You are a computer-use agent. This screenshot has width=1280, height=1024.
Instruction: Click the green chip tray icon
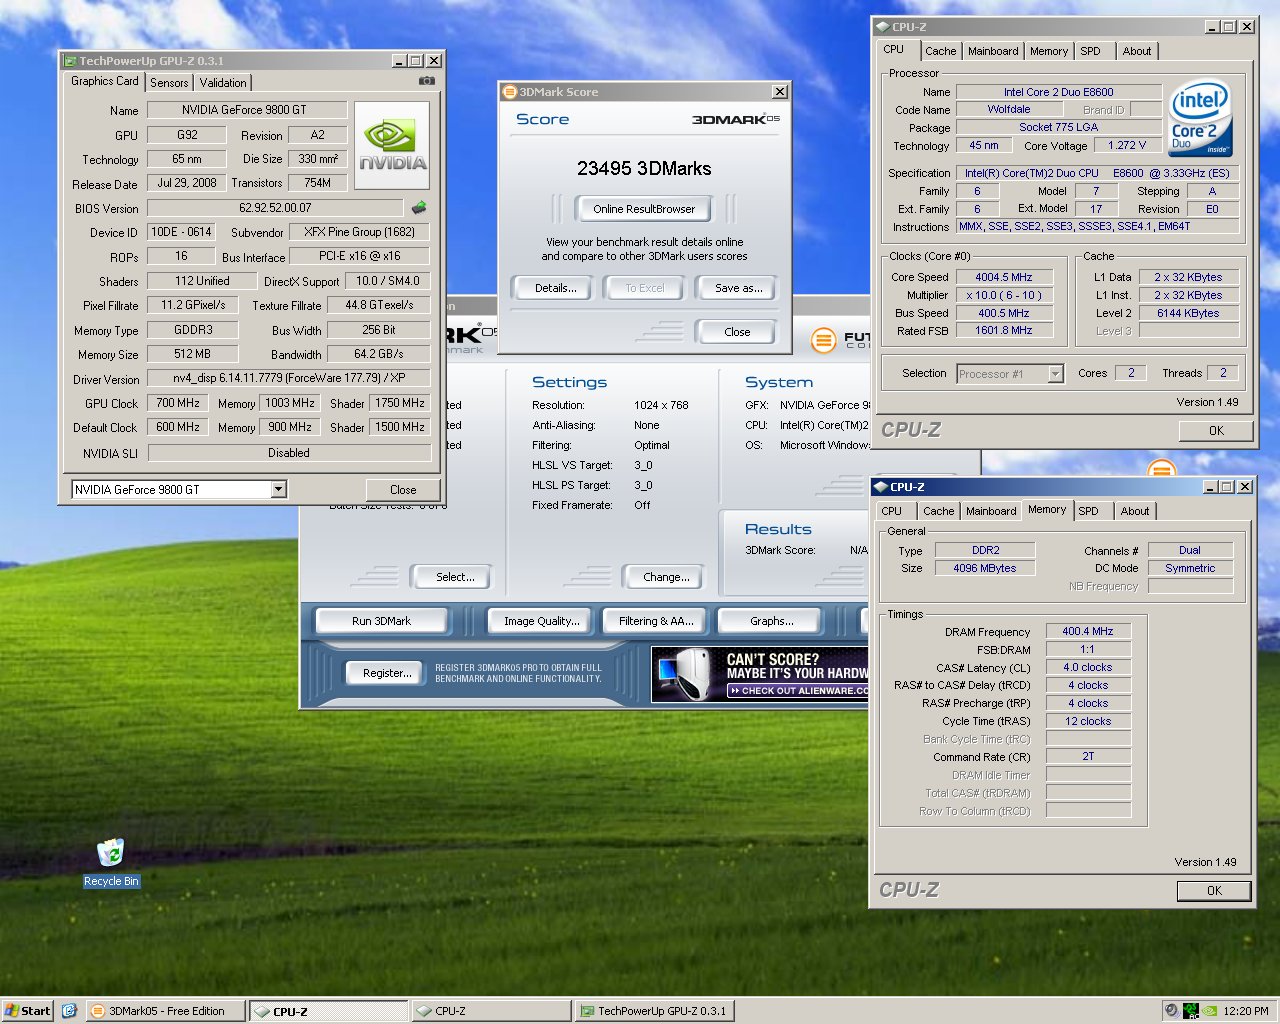(1191, 1011)
